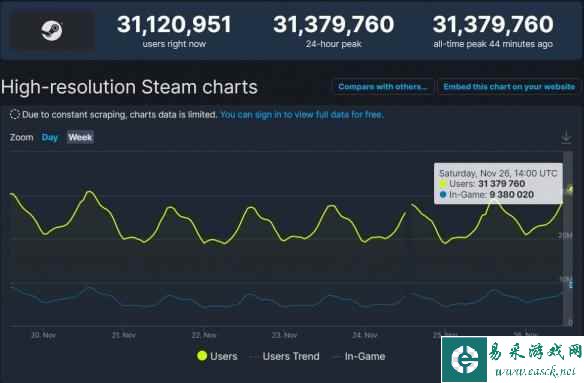Image resolution: width=584 pixels, height=383 pixels.
Task: Click the 20. Nov axis label
Action: click(x=44, y=335)
